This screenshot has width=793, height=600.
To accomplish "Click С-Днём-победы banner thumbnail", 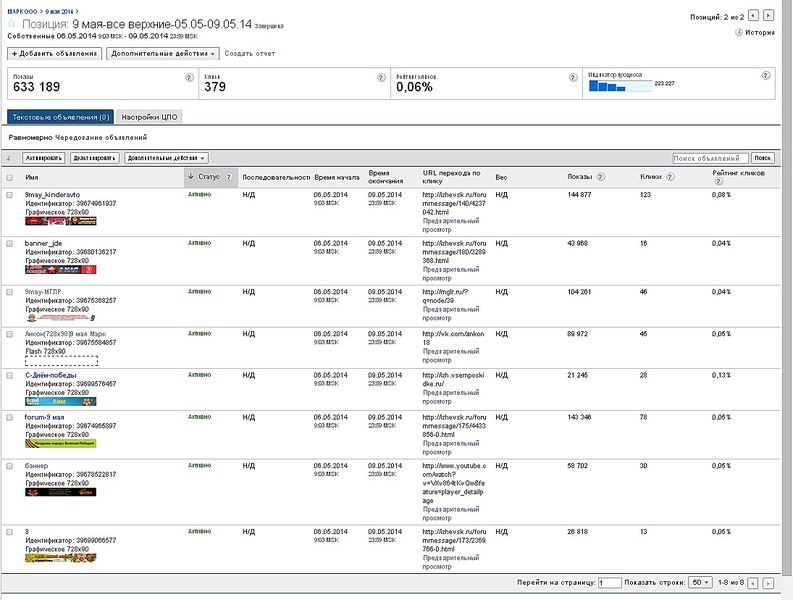I will click(61, 402).
